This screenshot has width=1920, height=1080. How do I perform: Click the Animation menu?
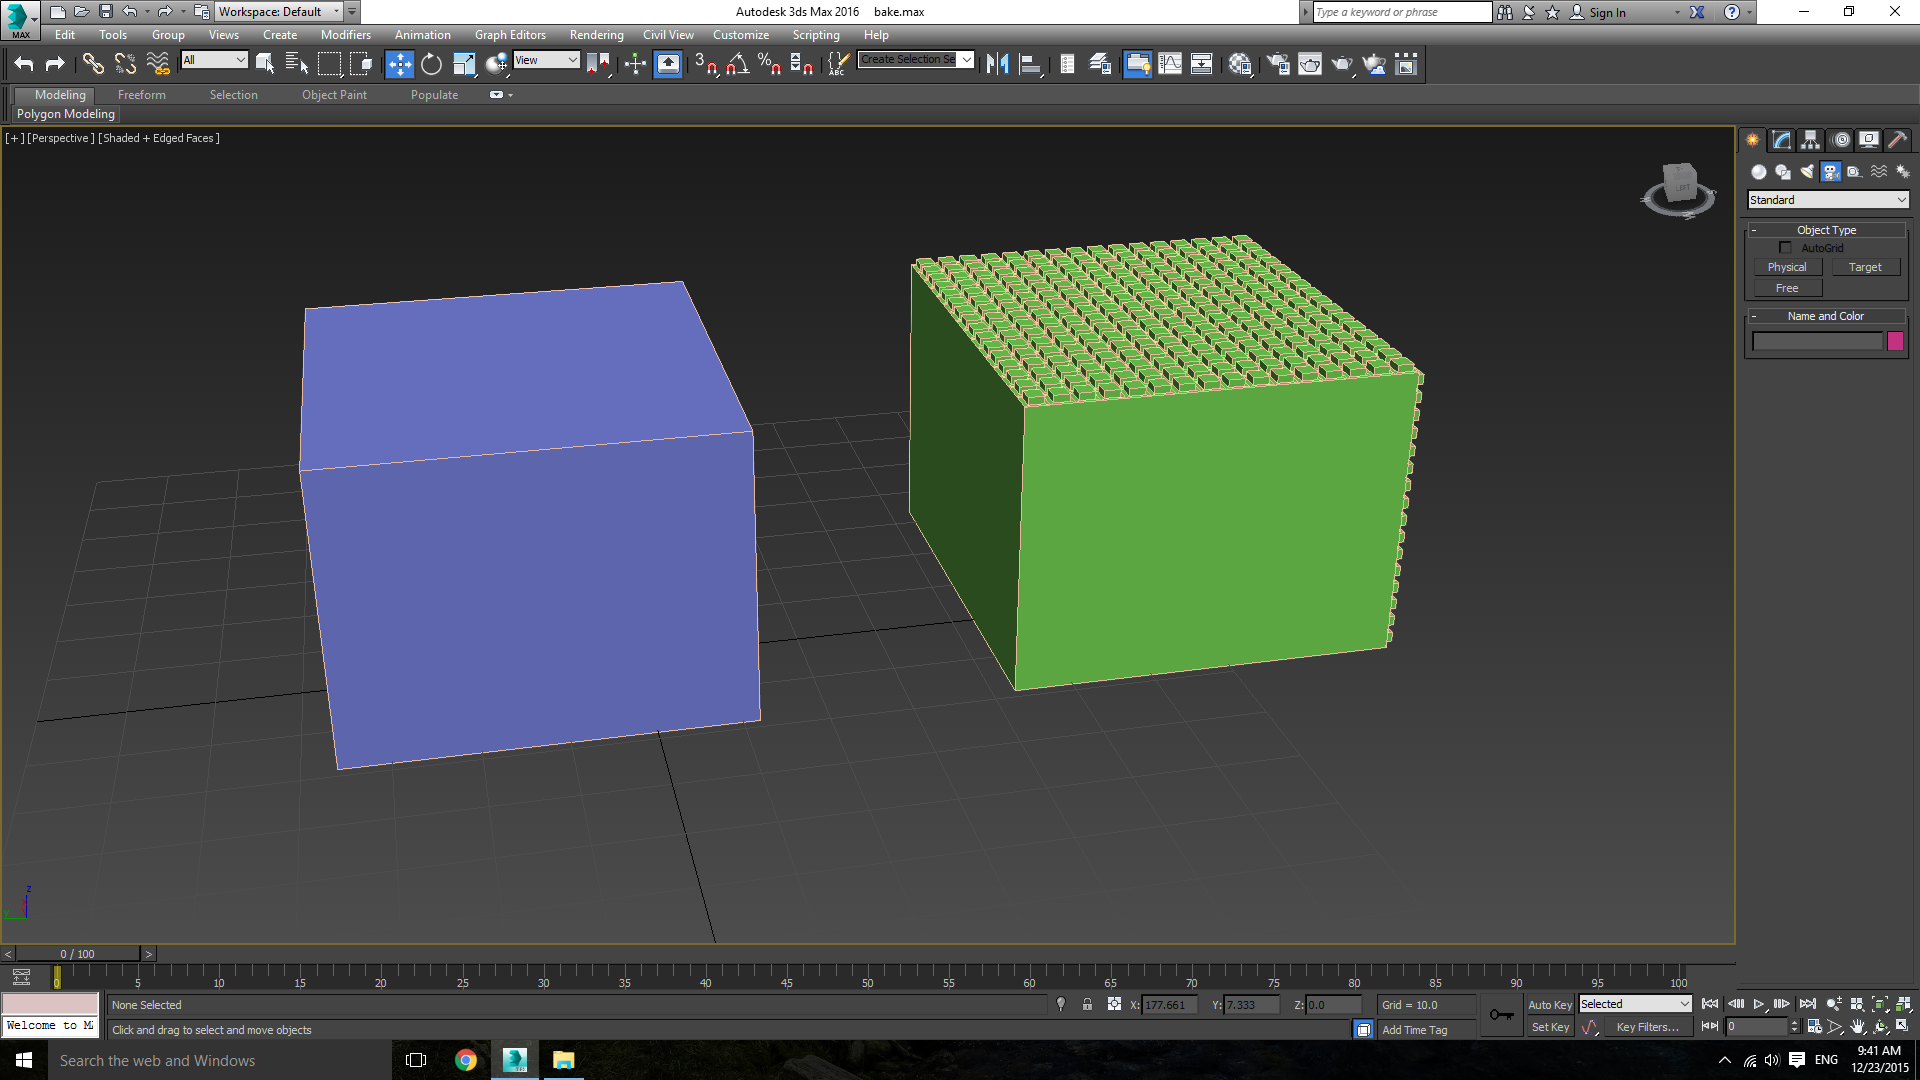pyautogui.click(x=422, y=34)
